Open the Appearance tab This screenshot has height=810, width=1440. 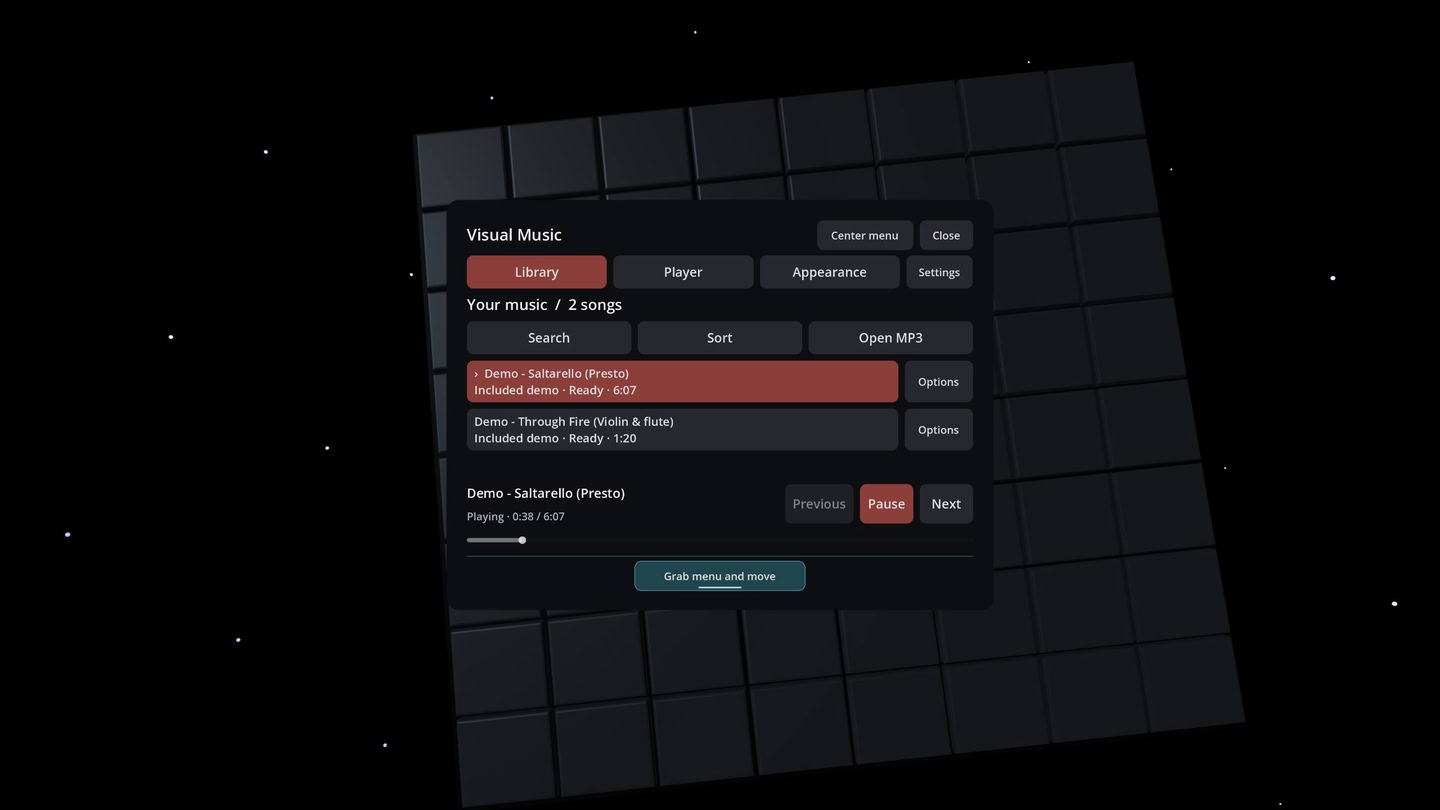(829, 272)
